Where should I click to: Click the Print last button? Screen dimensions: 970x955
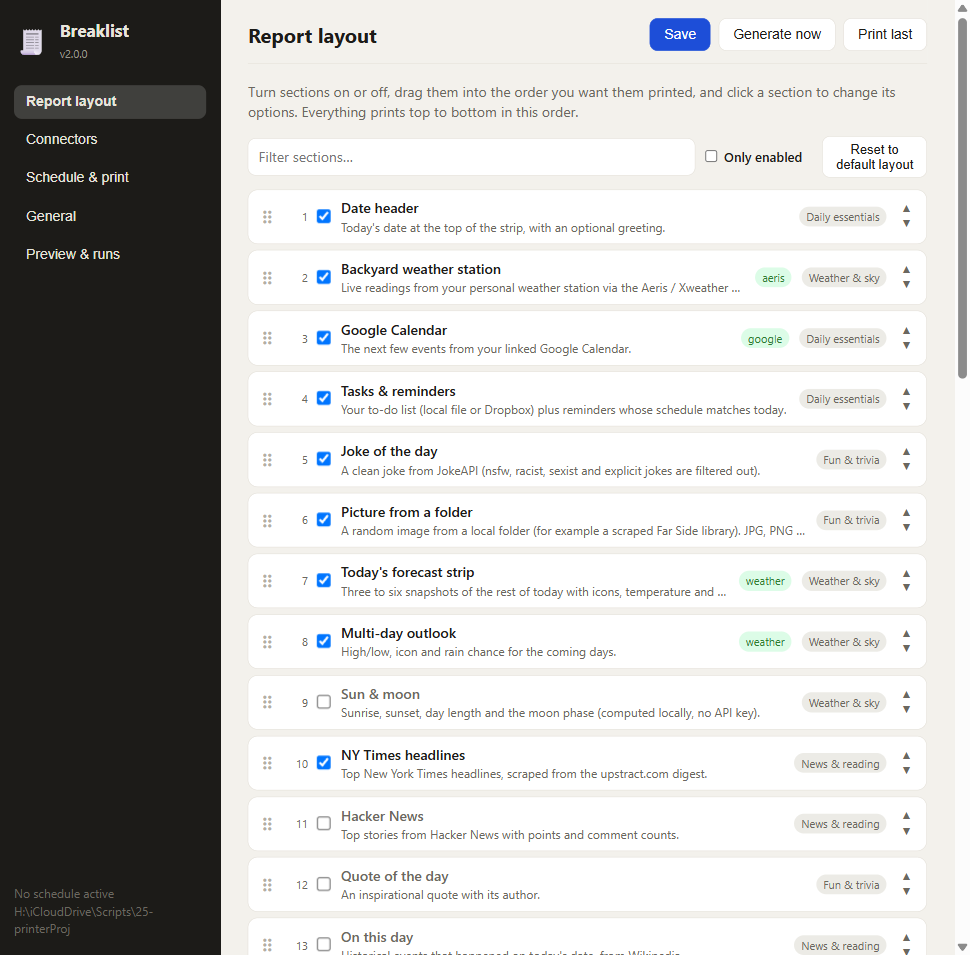pos(885,35)
